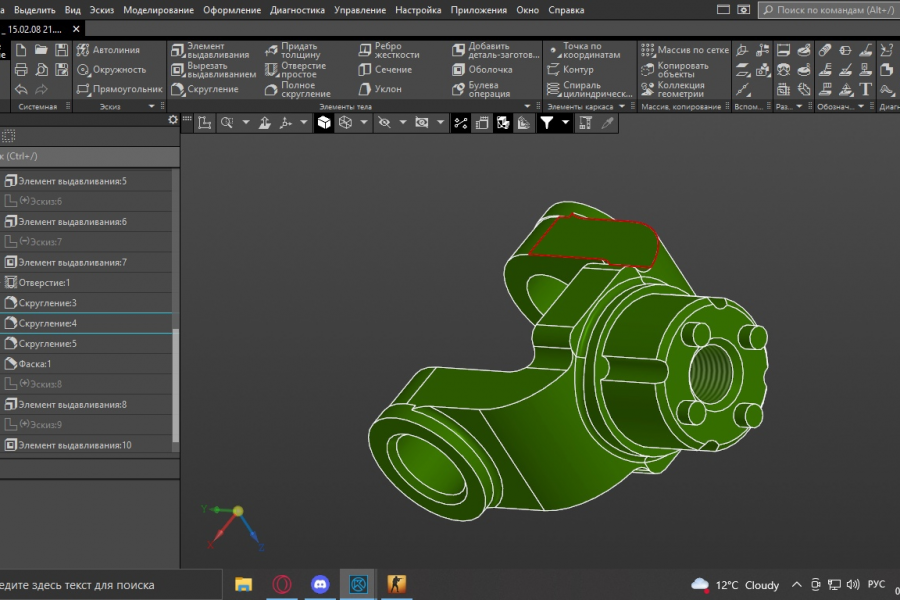This screenshot has height=600, width=900.
Task: Toggle the wireframe cube display mode
Action: coord(345,123)
